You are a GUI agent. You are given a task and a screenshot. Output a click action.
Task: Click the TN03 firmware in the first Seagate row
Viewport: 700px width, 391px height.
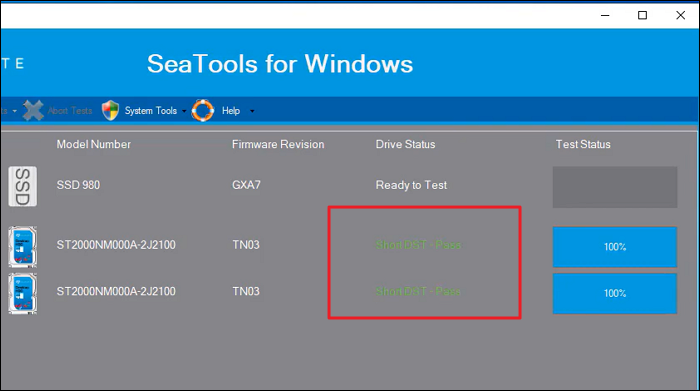tap(246, 245)
